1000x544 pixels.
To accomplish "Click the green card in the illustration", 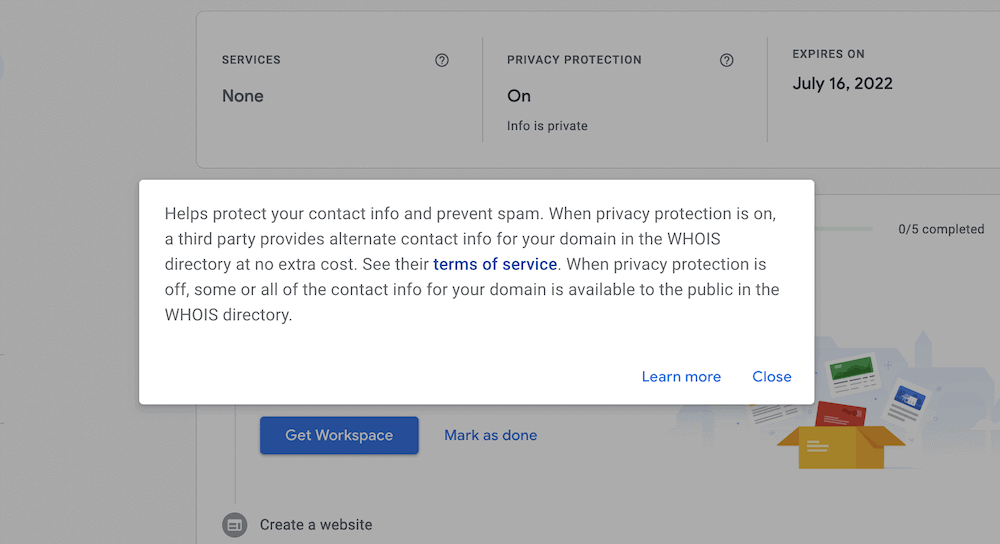I will click(x=853, y=369).
